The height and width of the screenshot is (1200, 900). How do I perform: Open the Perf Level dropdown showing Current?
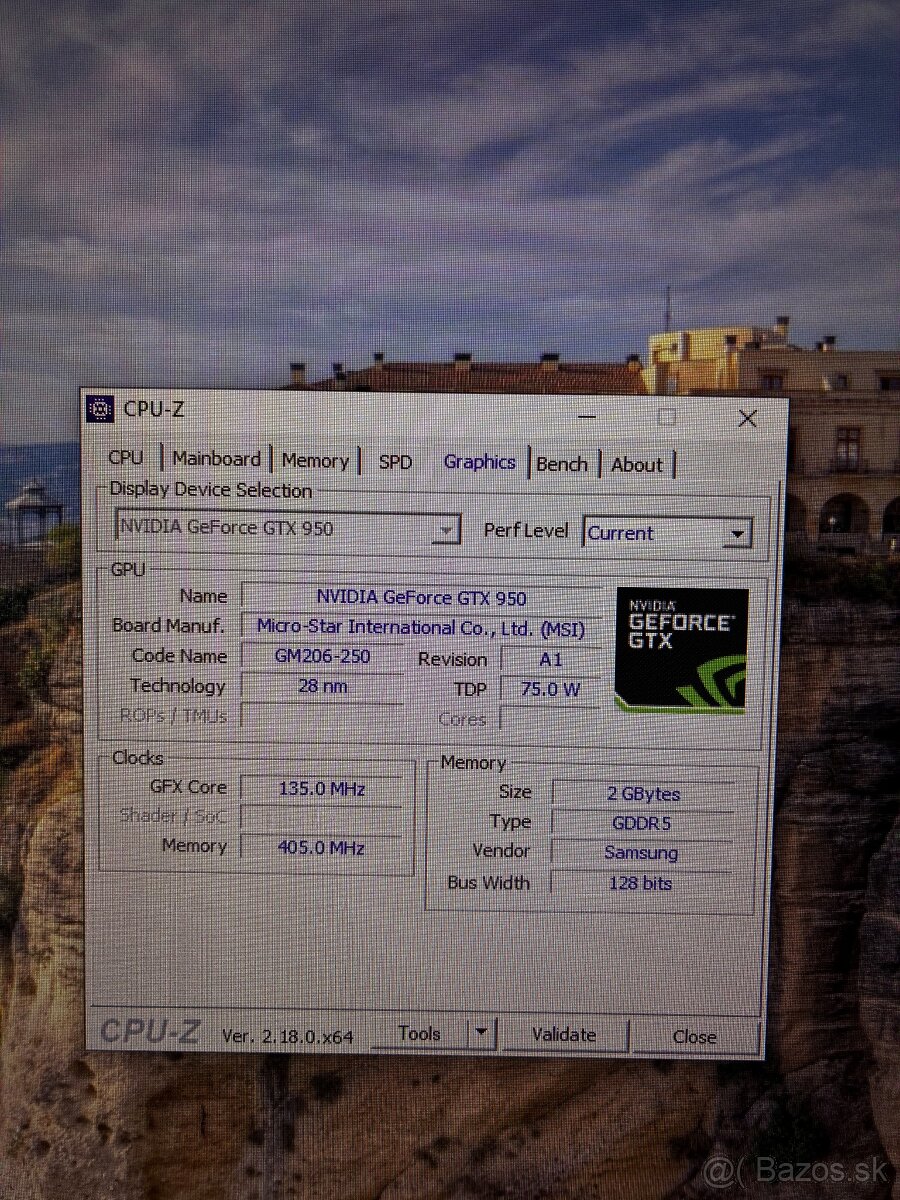click(738, 533)
